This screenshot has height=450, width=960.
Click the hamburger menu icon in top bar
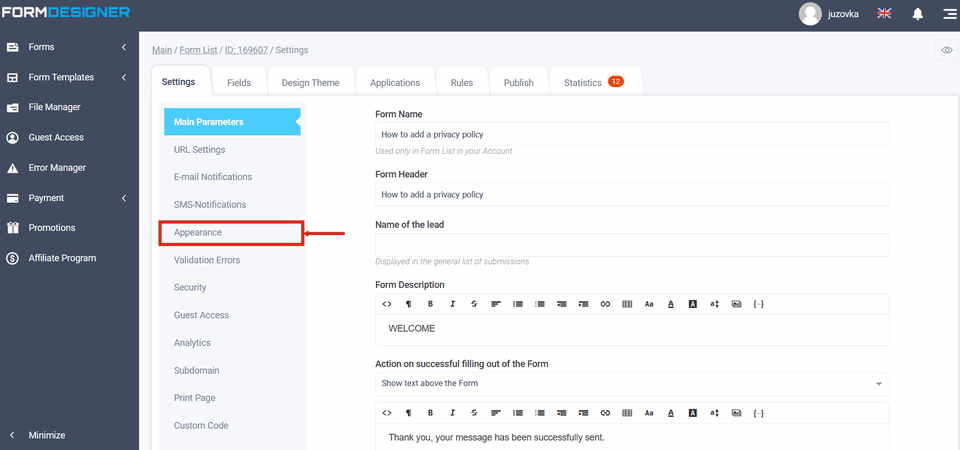pos(948,14)
